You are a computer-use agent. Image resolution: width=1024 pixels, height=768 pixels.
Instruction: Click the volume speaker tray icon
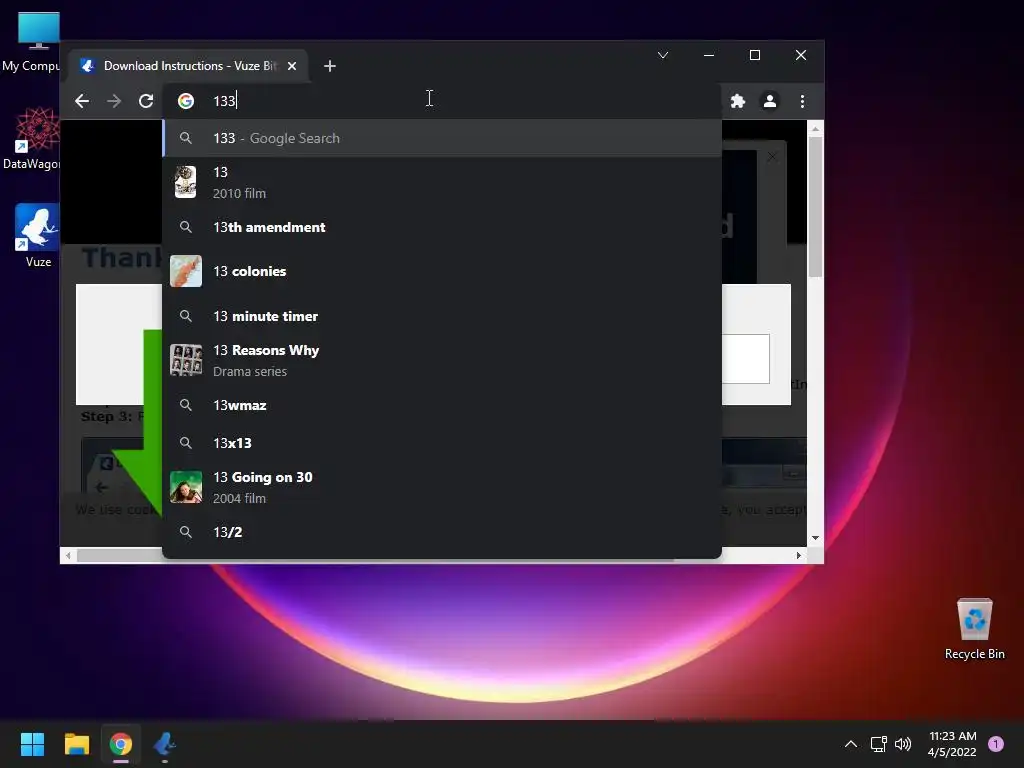pyautogui.click(x=903, y=744)
